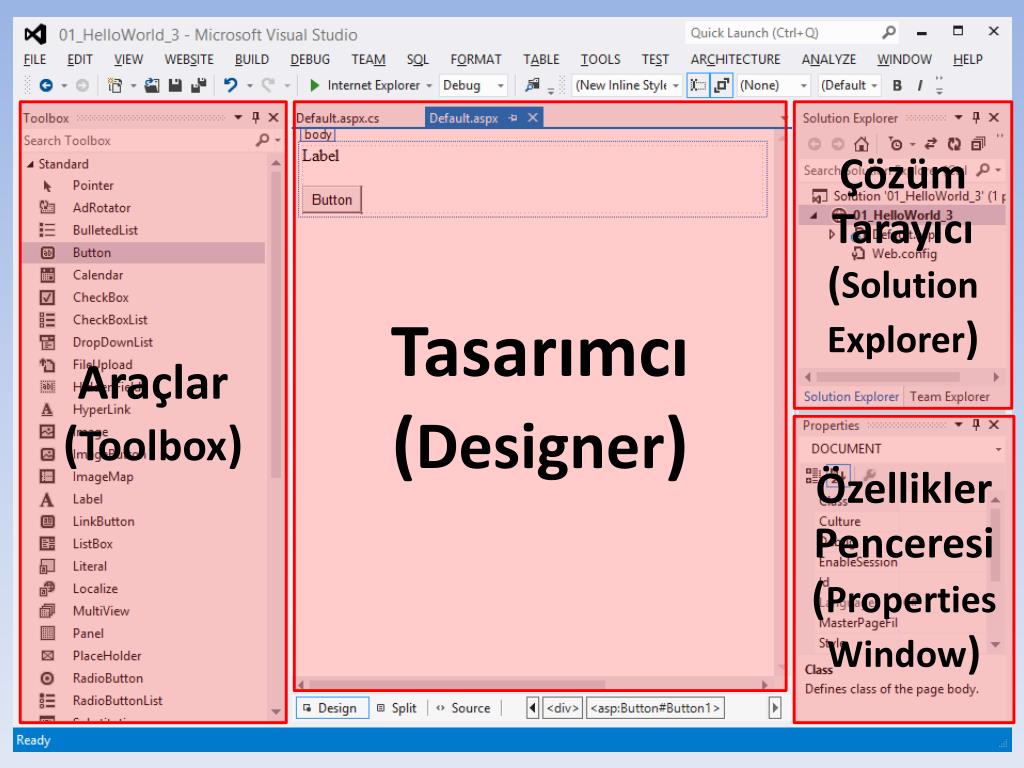
Task: Click the Toolbox search magnifier icon
Action: 263,140
